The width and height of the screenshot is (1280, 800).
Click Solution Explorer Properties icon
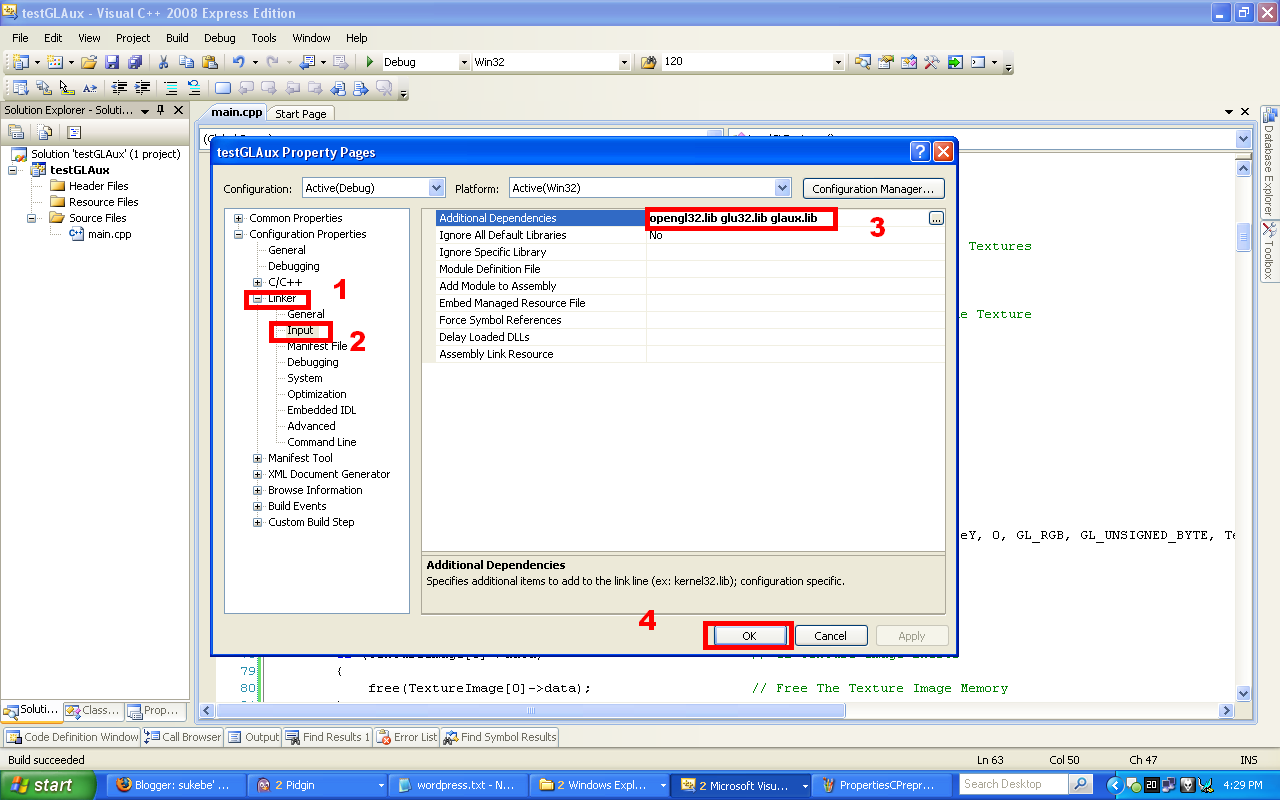(16, 131)
